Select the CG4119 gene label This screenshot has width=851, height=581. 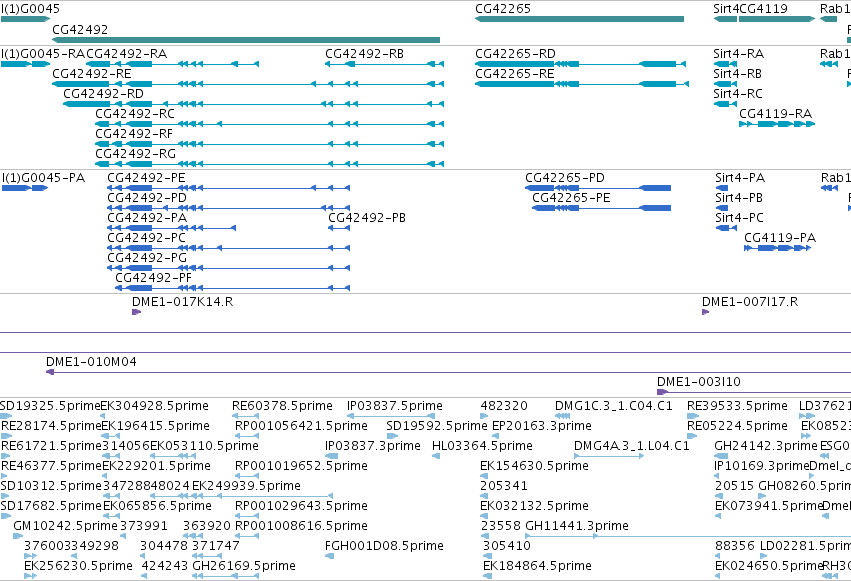[764, 9]
